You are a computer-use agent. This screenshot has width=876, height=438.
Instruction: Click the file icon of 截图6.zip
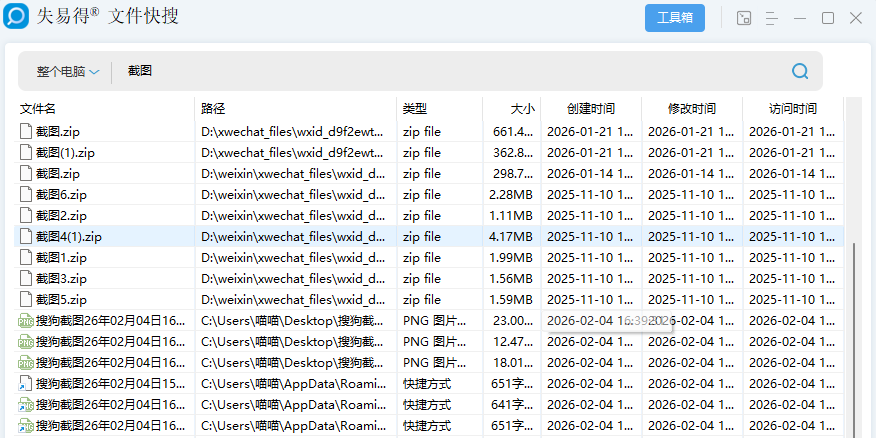click(x=26, y=194)
